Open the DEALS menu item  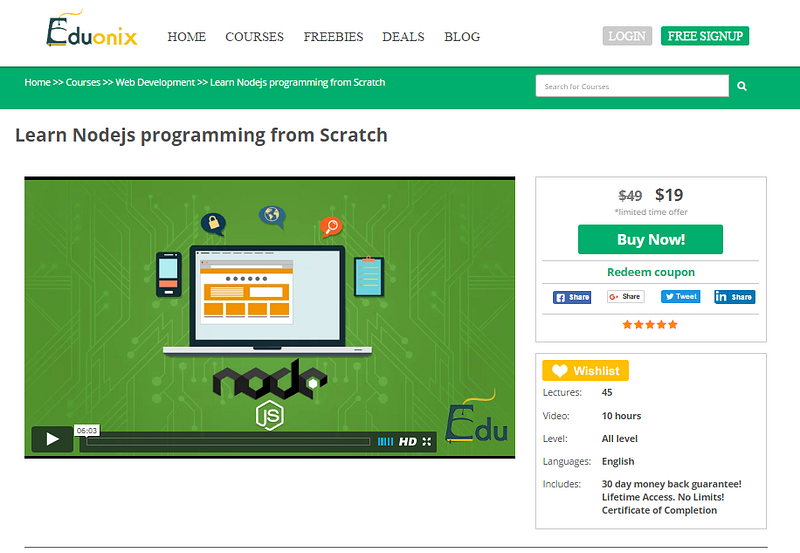tap(403, 37)
